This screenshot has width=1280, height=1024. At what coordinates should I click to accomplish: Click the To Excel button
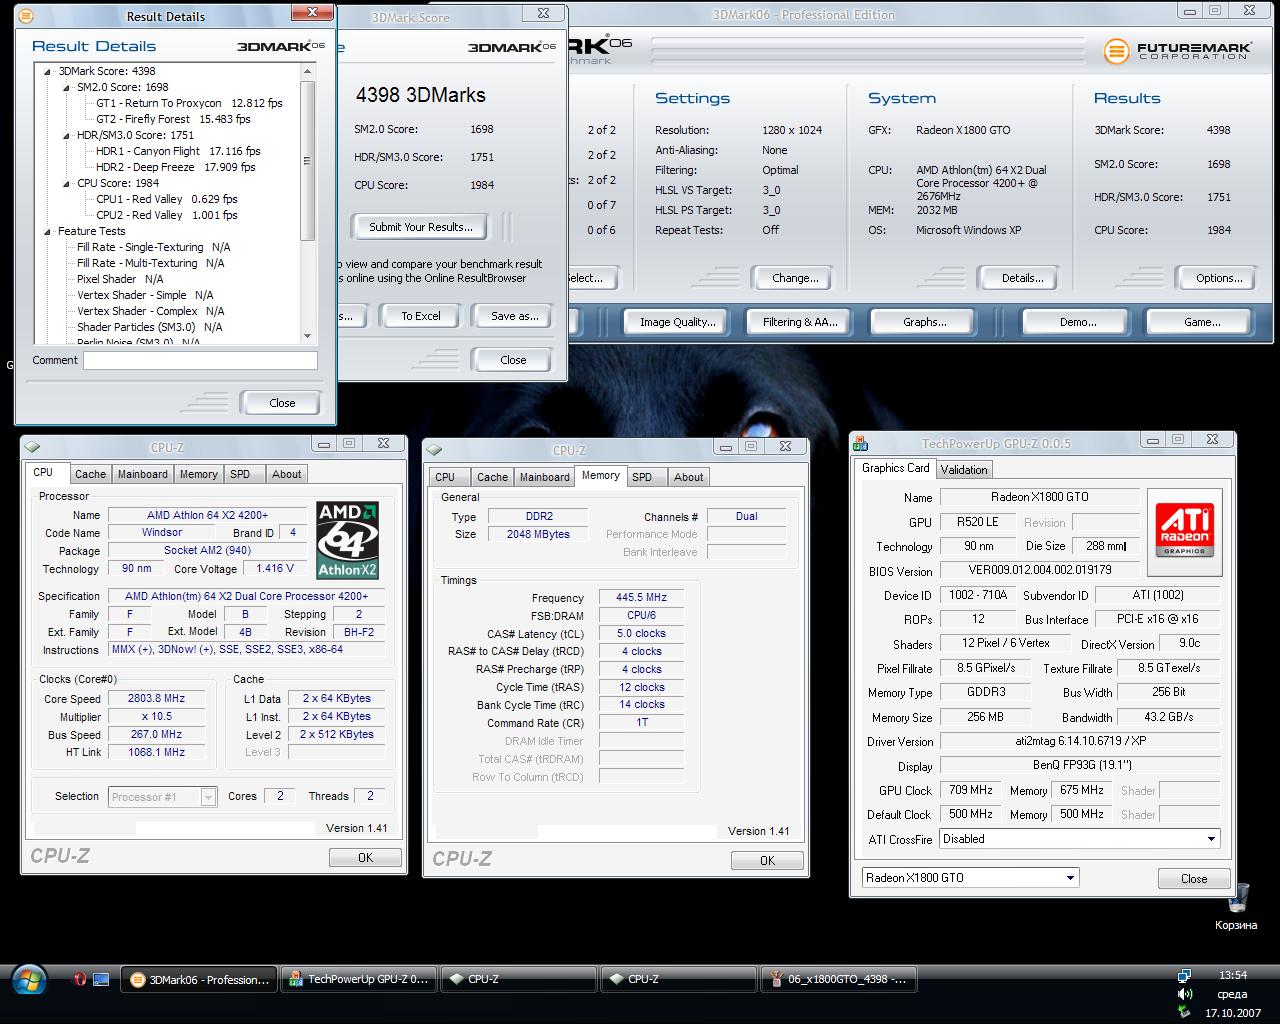tap(421, 316)
